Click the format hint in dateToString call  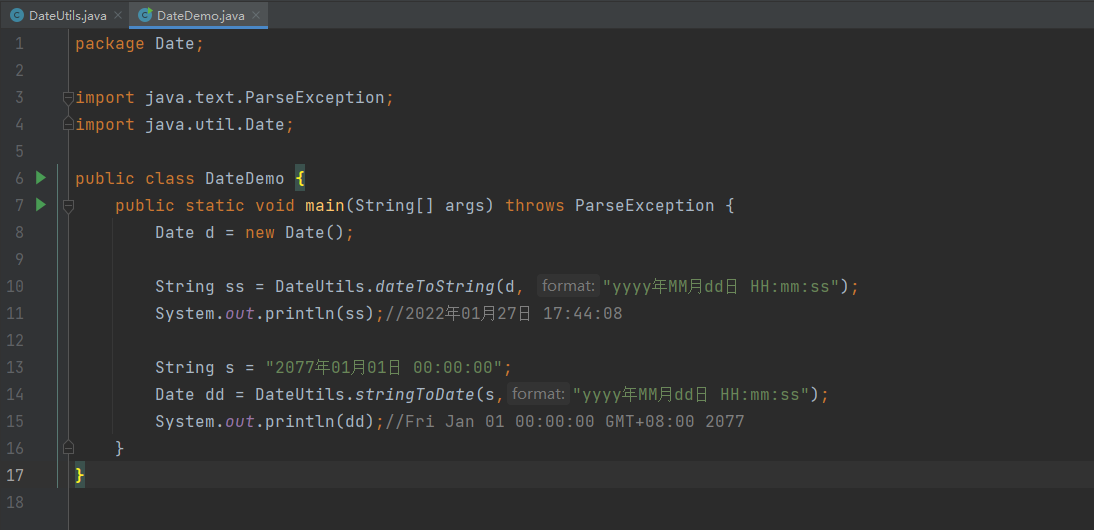pyautogui.click(x=568, y=286)
